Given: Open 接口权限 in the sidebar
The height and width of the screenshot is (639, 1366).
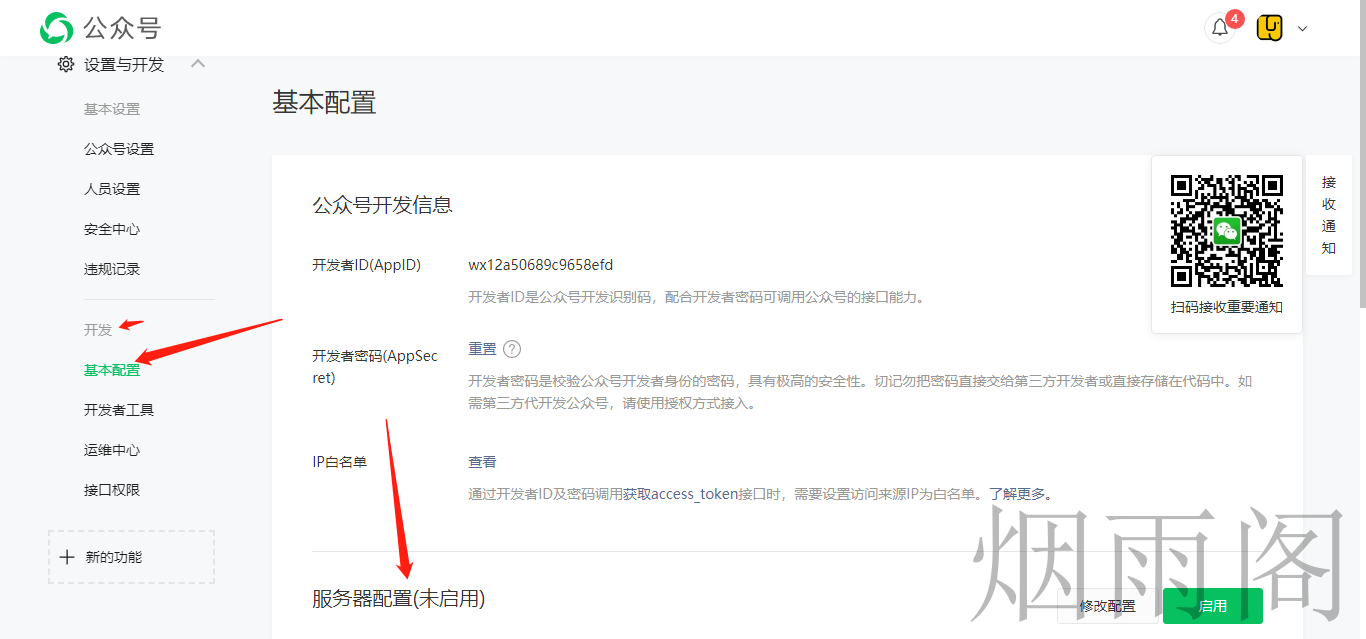Looking at the screenshot, I should pyautogui.click(x=112, y=490).
